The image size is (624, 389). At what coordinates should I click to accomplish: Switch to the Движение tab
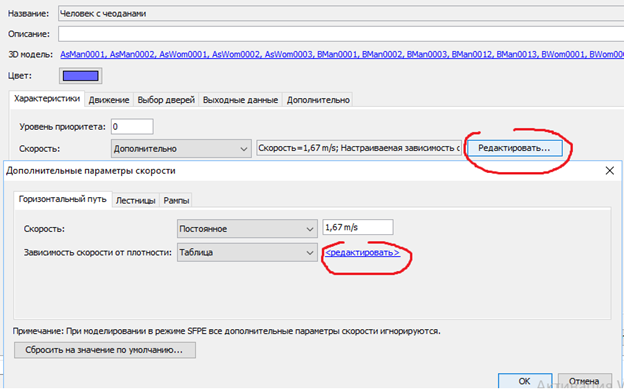point(109,100)
